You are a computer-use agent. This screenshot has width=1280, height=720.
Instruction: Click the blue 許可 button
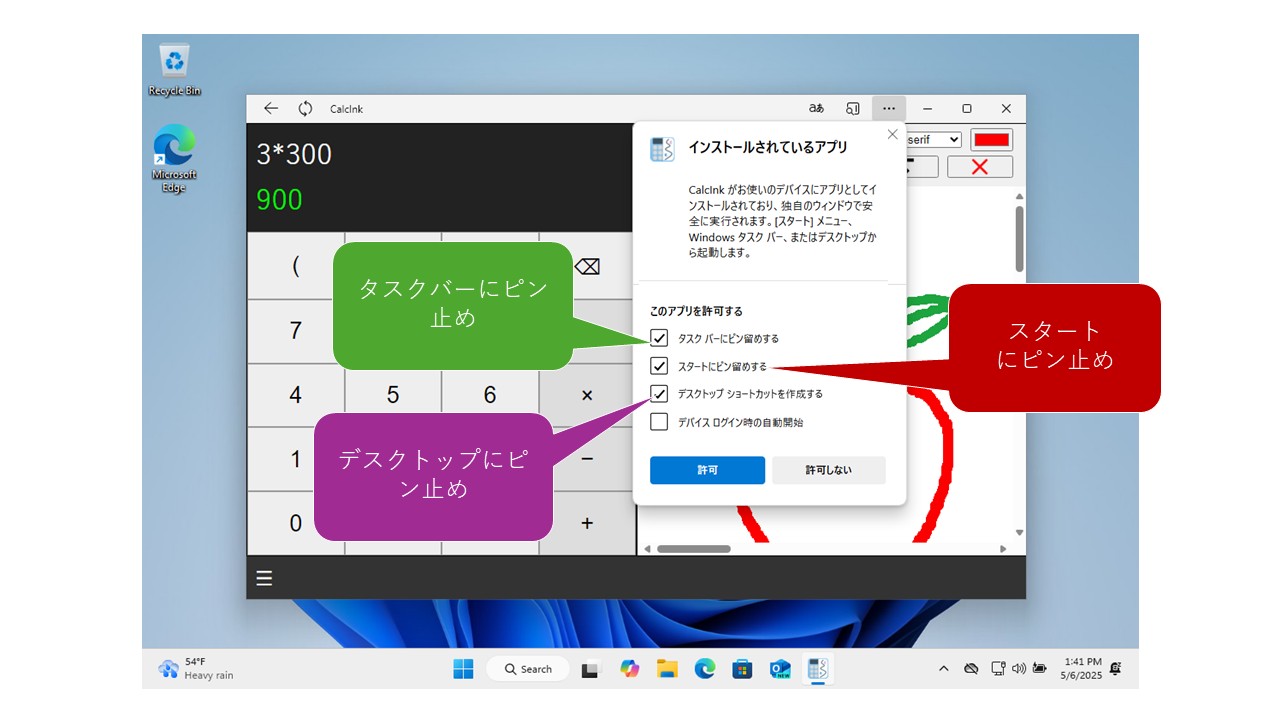click(707, 470)
